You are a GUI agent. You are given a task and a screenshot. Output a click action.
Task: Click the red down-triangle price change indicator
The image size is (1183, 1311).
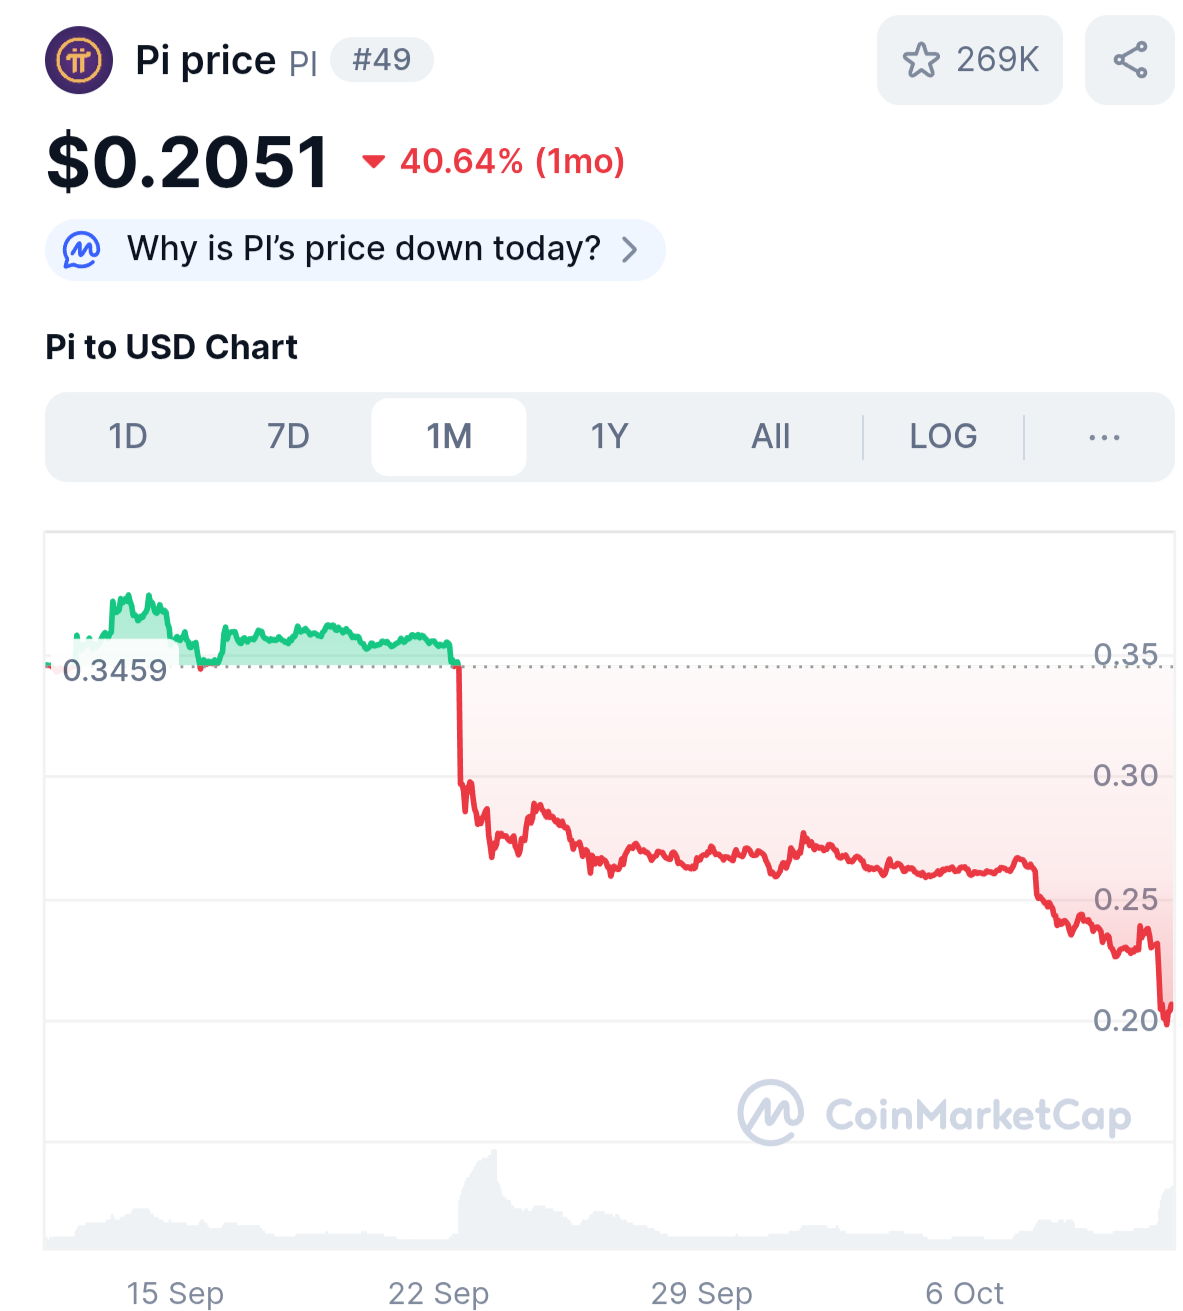tap(373, 161)
